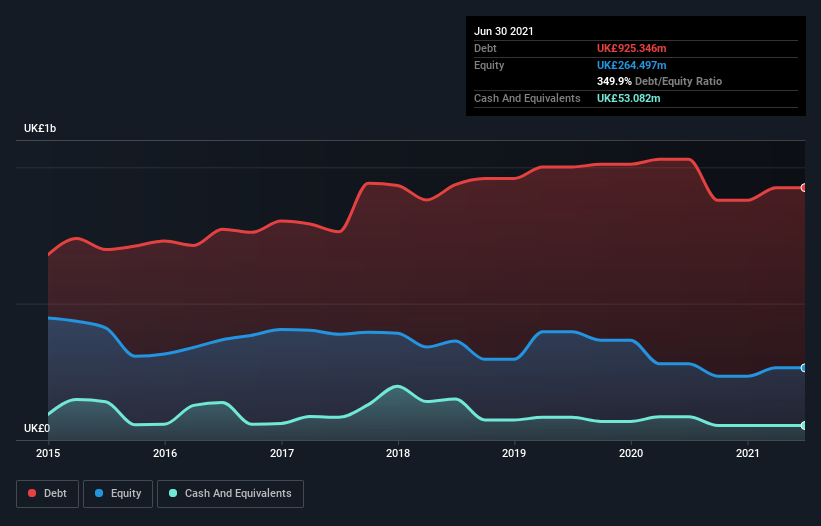Toggle Cash And Equivalents legend button

tap(230, 494)
